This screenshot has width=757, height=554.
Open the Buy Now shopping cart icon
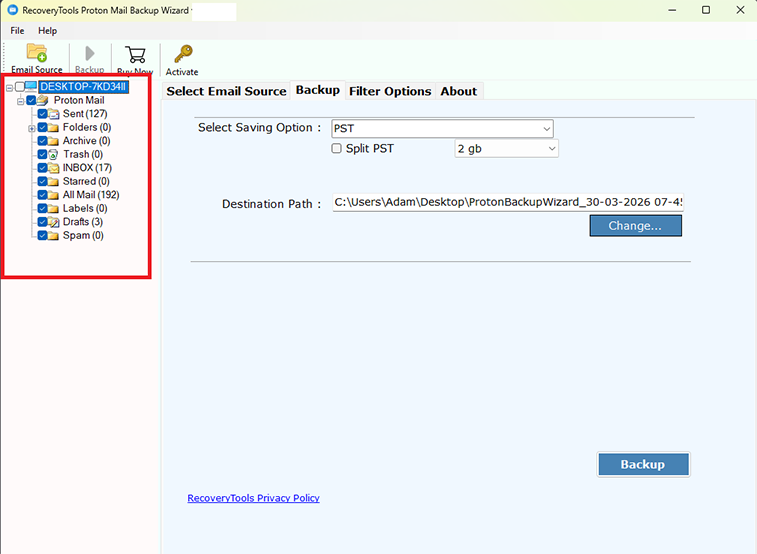[x=136, y=55]
